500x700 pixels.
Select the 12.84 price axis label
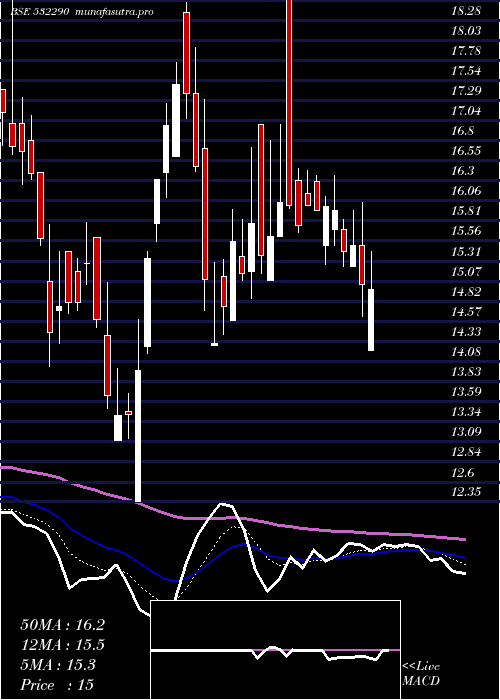coord(466,452)
